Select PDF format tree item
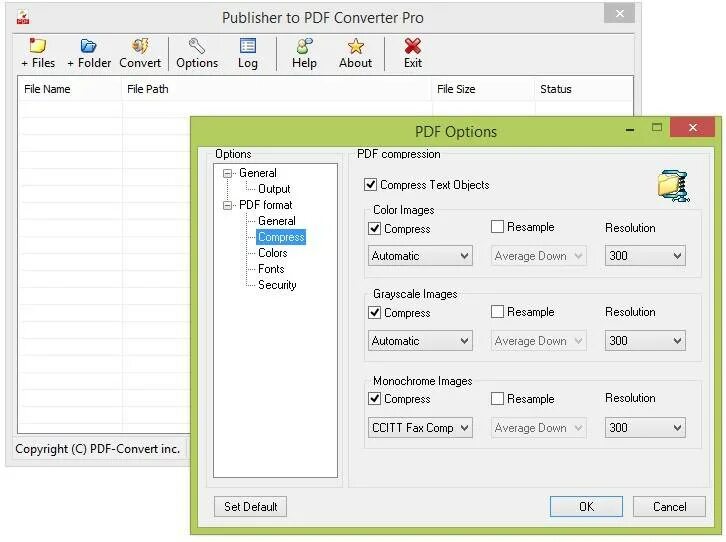The image size is (726, 542). tap(266, 205)
